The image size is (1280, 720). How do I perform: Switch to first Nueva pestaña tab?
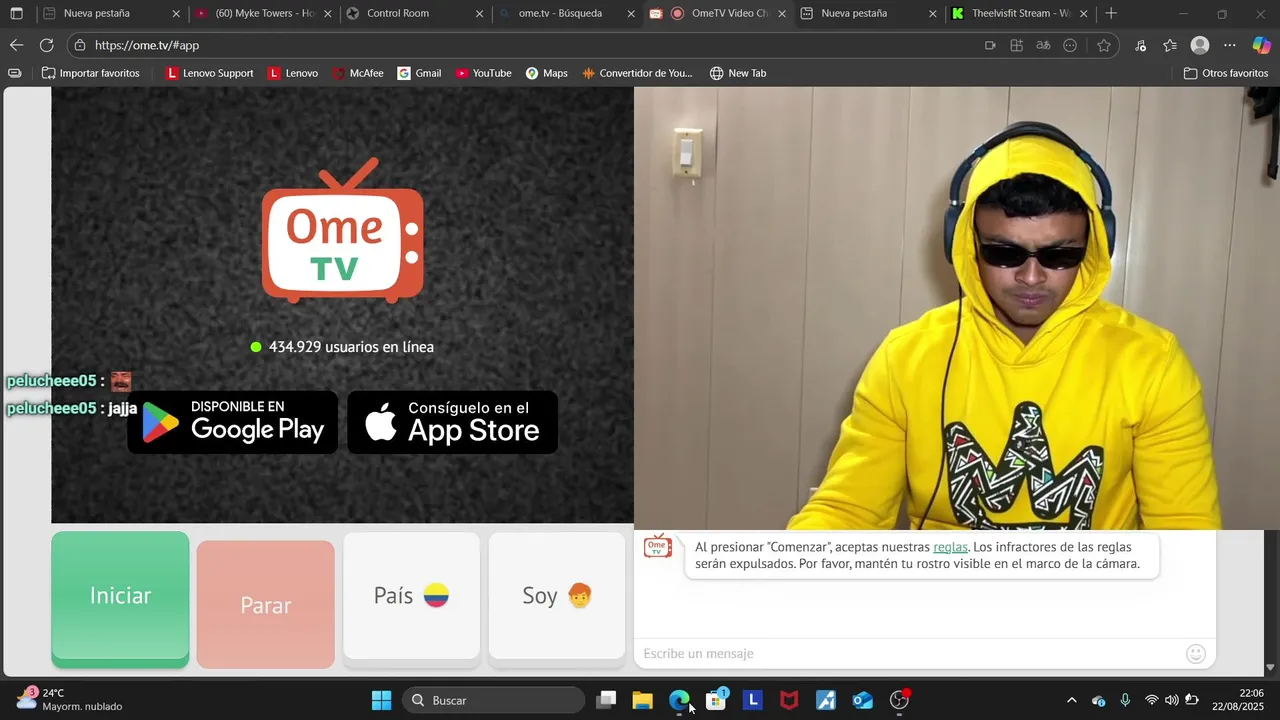coord(111,14)
